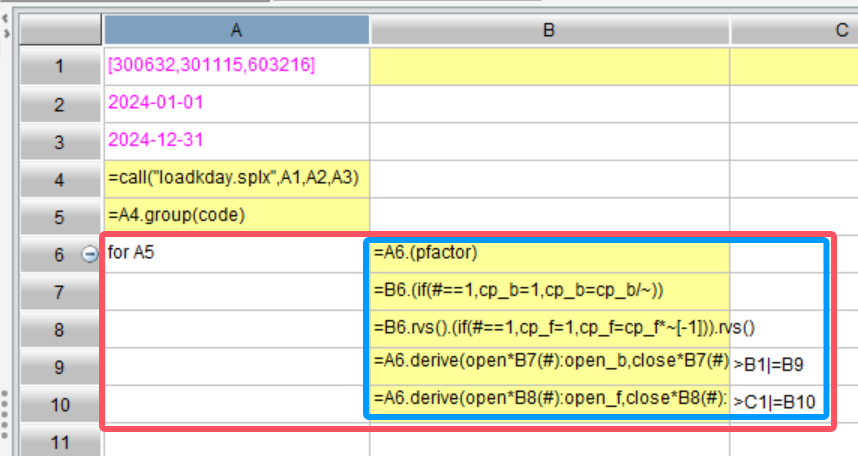Click cell containing [300632,301115,603216]
The height and width of the screenshot is (456, 858).
(x=235, y=66)
